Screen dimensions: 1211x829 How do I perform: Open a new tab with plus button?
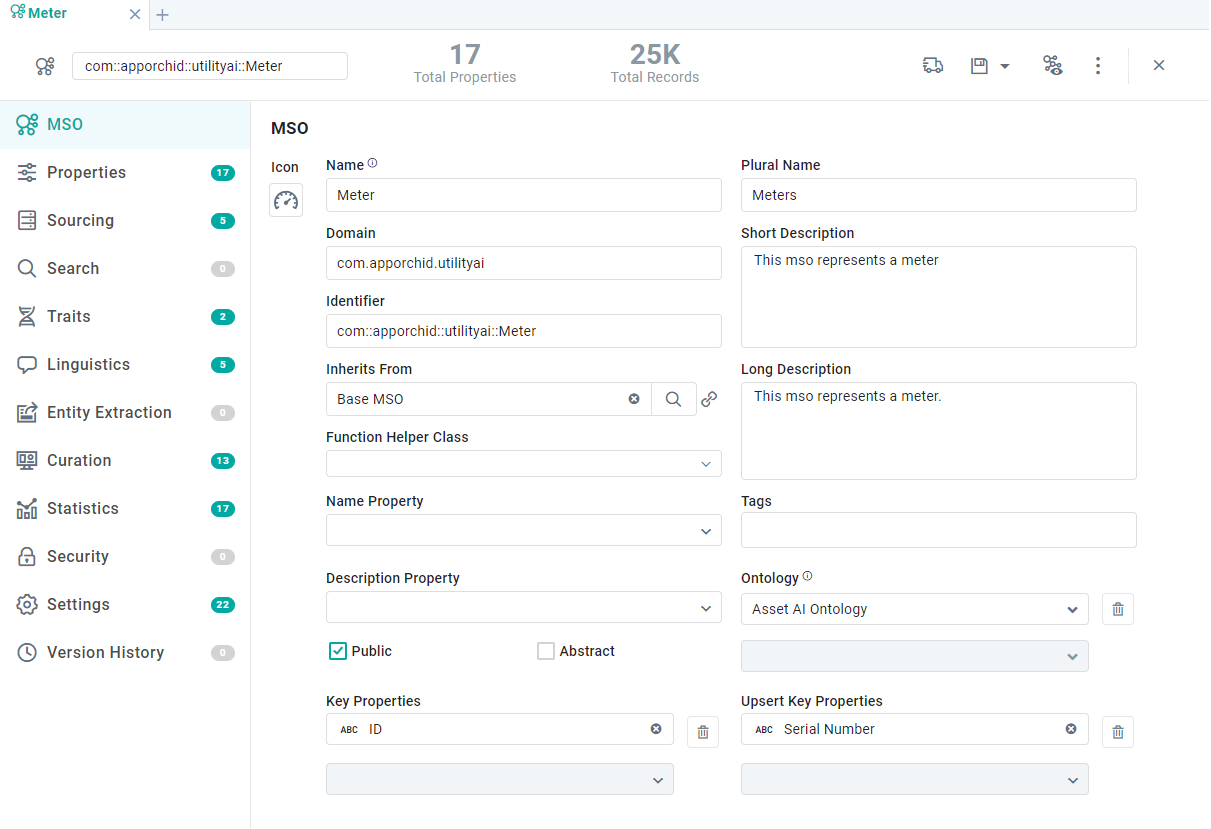click(x=163, y=15)
